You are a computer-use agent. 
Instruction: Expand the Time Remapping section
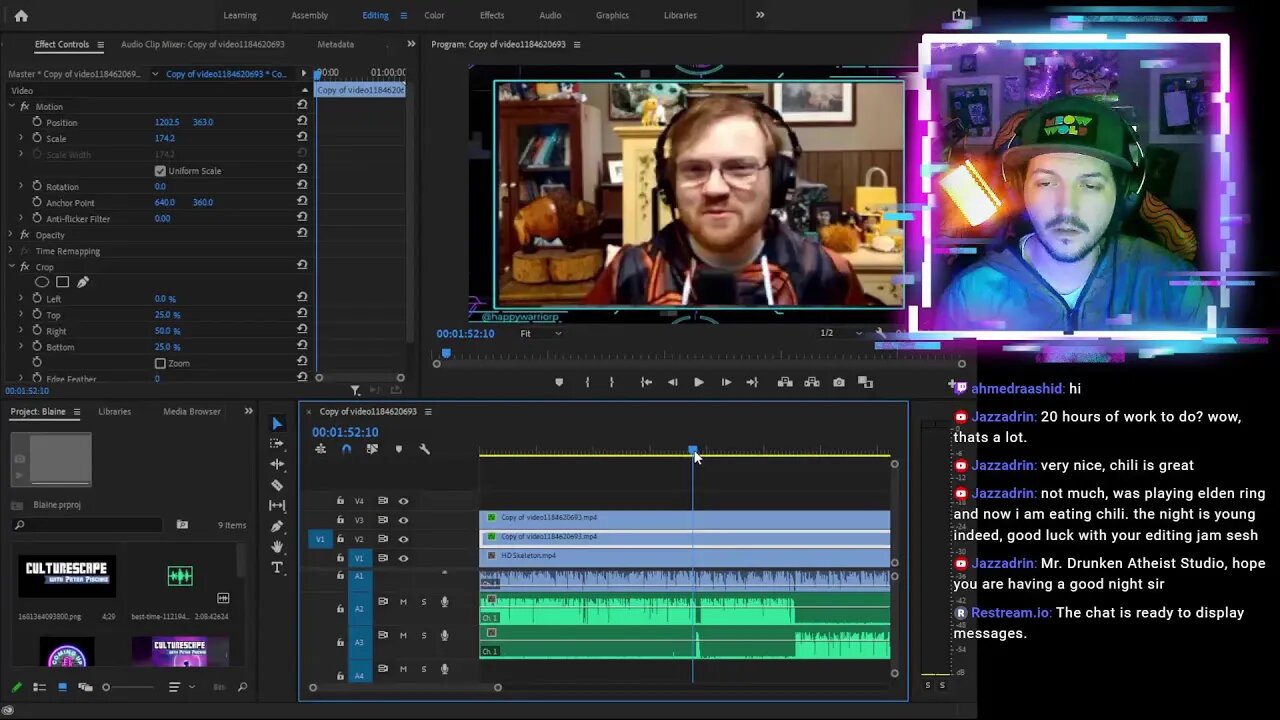(x=10, y=251)
